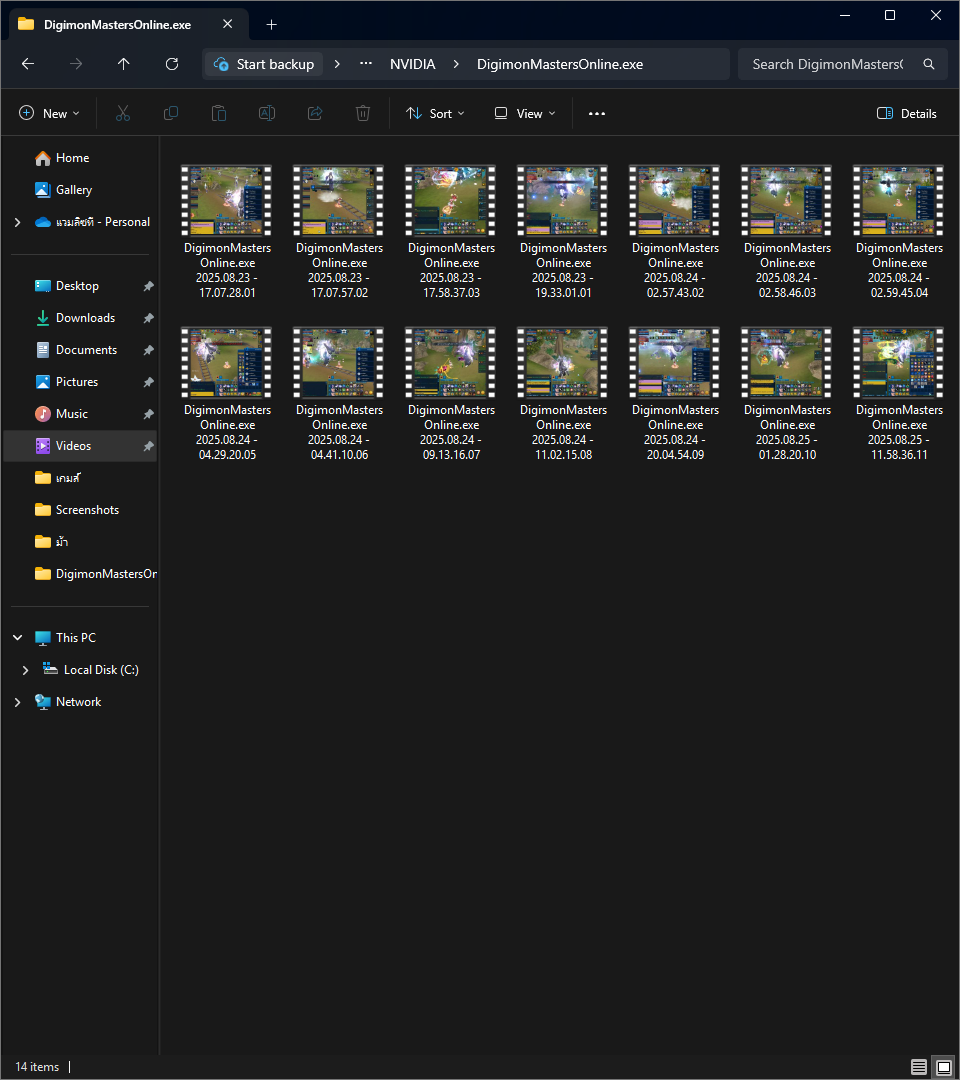Screen dimensions: 960x1080
Task: Open the DigimonMastersOnline sidebar folder
Action: (81, 574)
